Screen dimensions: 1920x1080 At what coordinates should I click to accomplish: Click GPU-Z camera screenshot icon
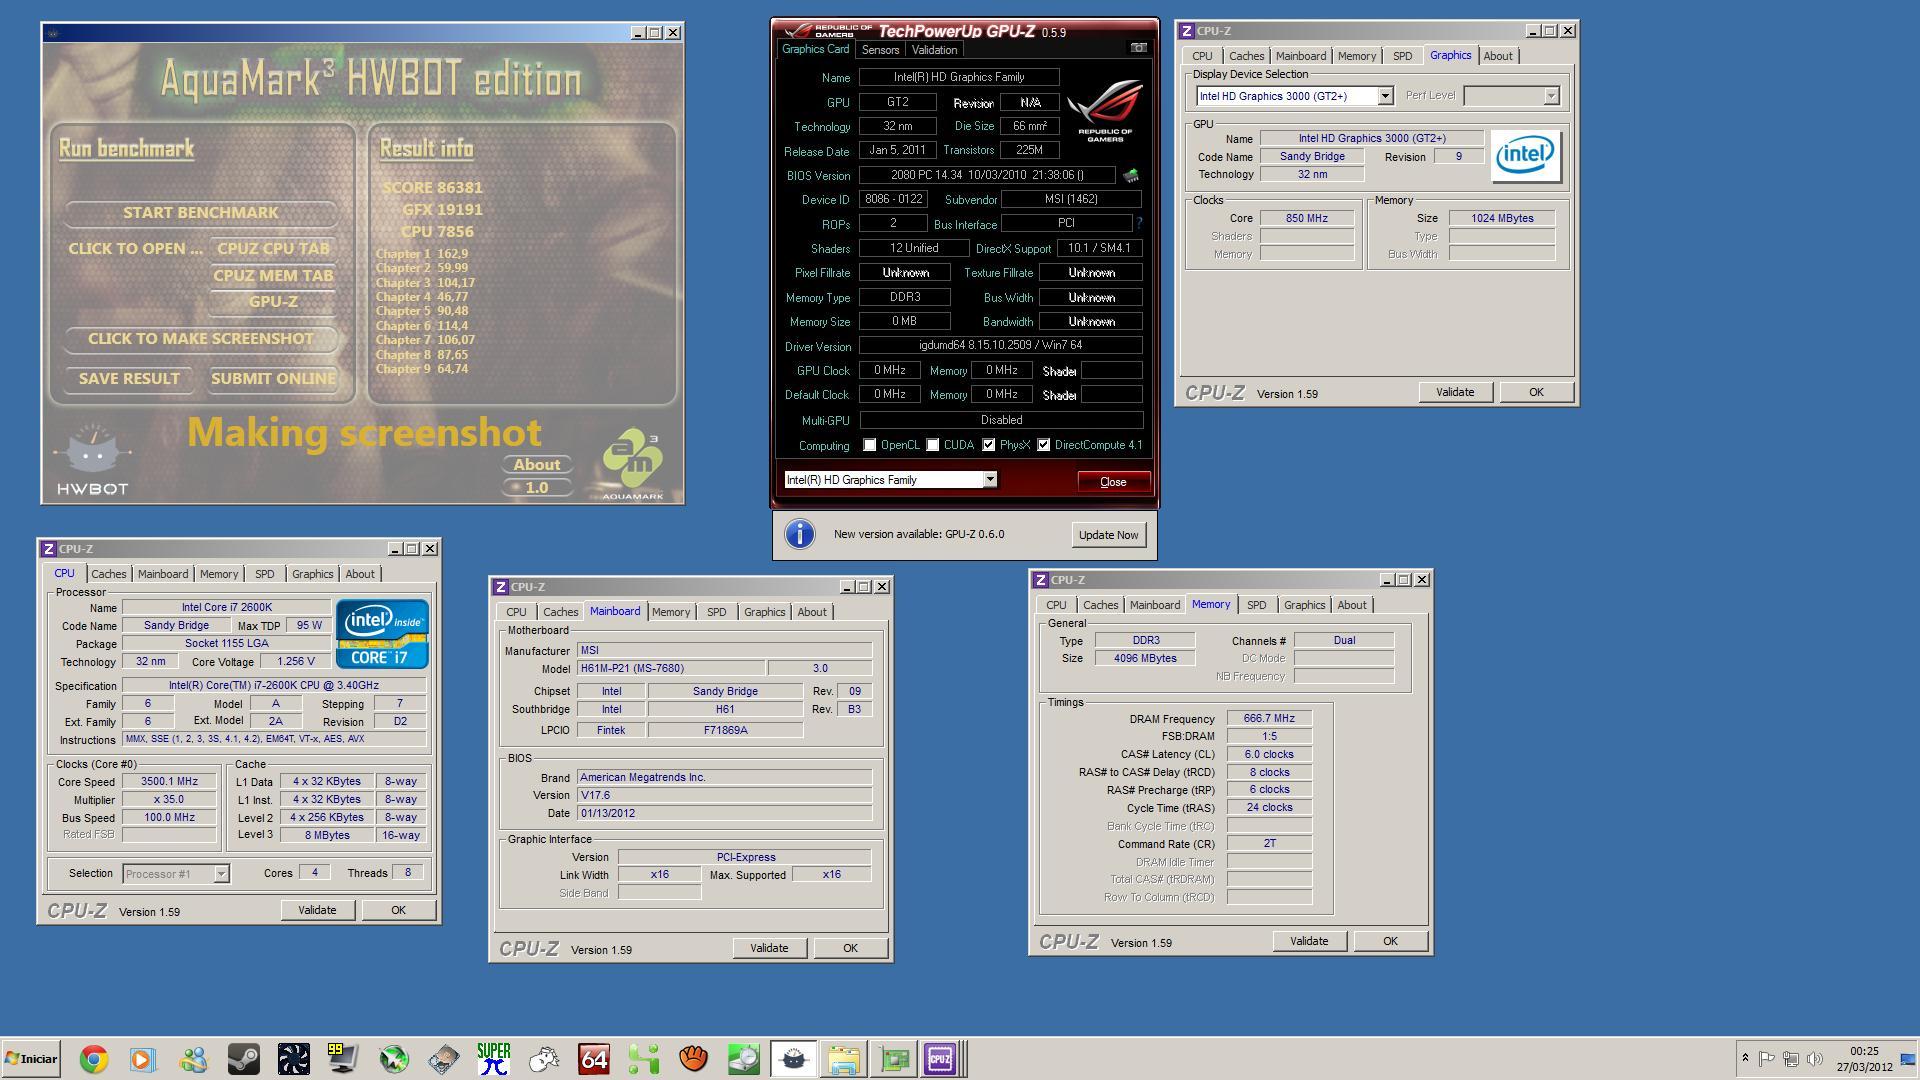[x=1138, y=47]
